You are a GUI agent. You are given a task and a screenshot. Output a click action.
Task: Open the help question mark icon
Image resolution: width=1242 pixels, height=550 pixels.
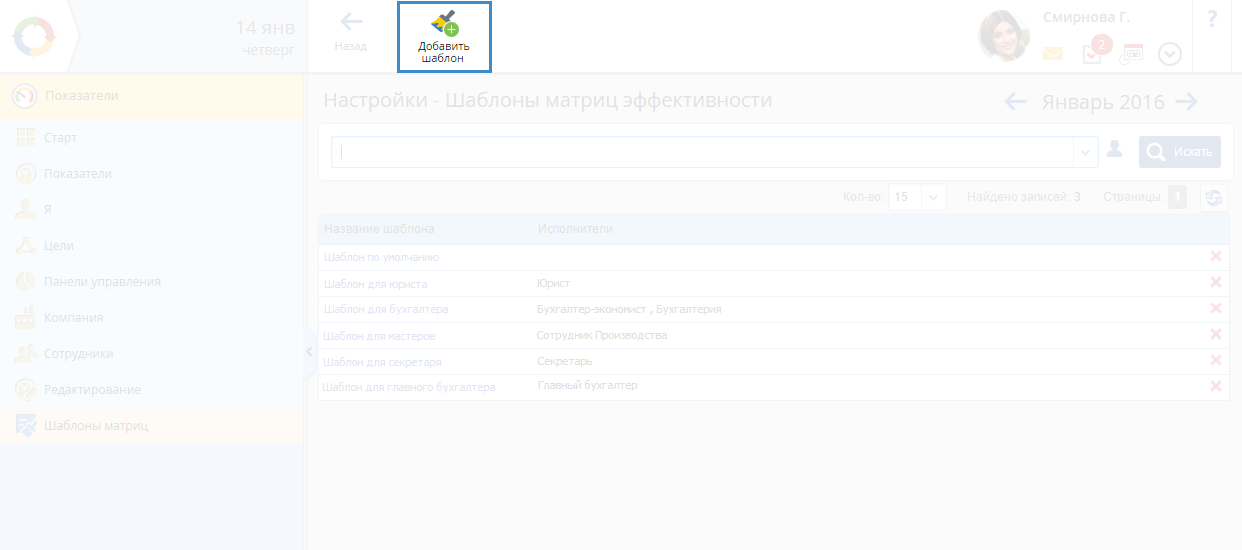pyautogui.click(x=1212, y=19)
